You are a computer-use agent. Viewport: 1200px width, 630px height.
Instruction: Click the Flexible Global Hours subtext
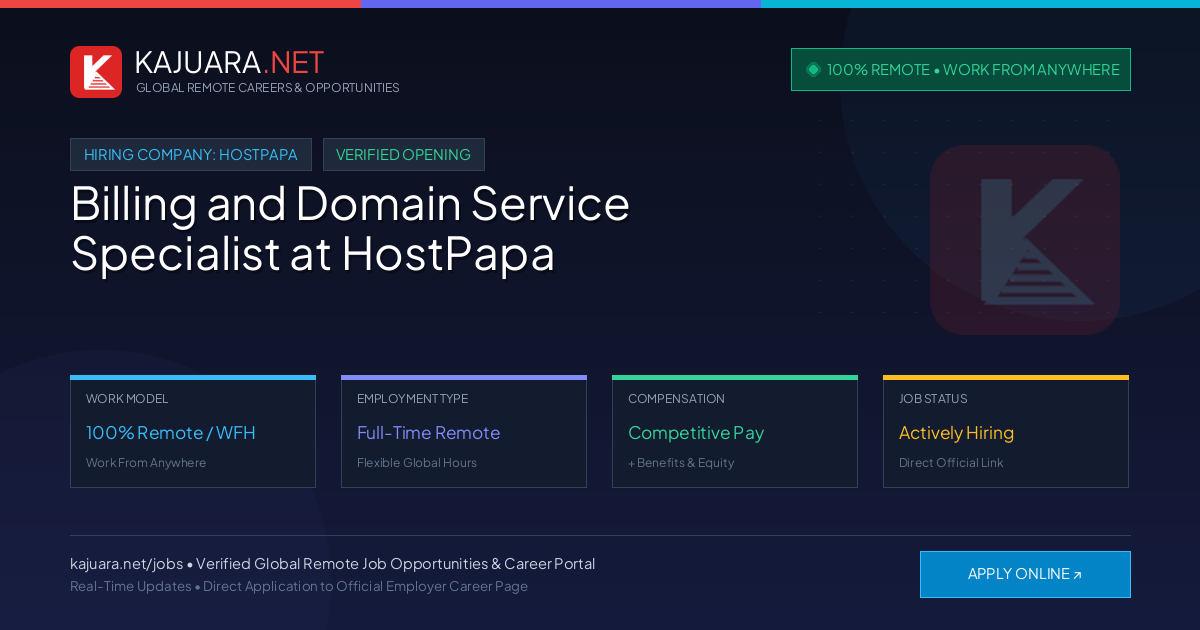point(417,463)
